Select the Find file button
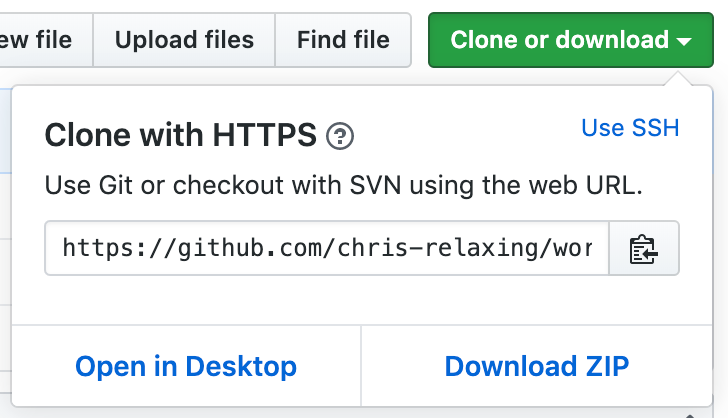This screenshot has height=418, width=728. point(343,40)
